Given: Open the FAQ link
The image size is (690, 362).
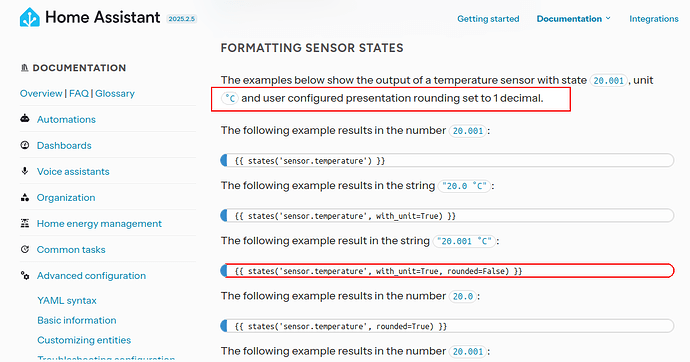Looking at the screenshot, I should point(79,93).
